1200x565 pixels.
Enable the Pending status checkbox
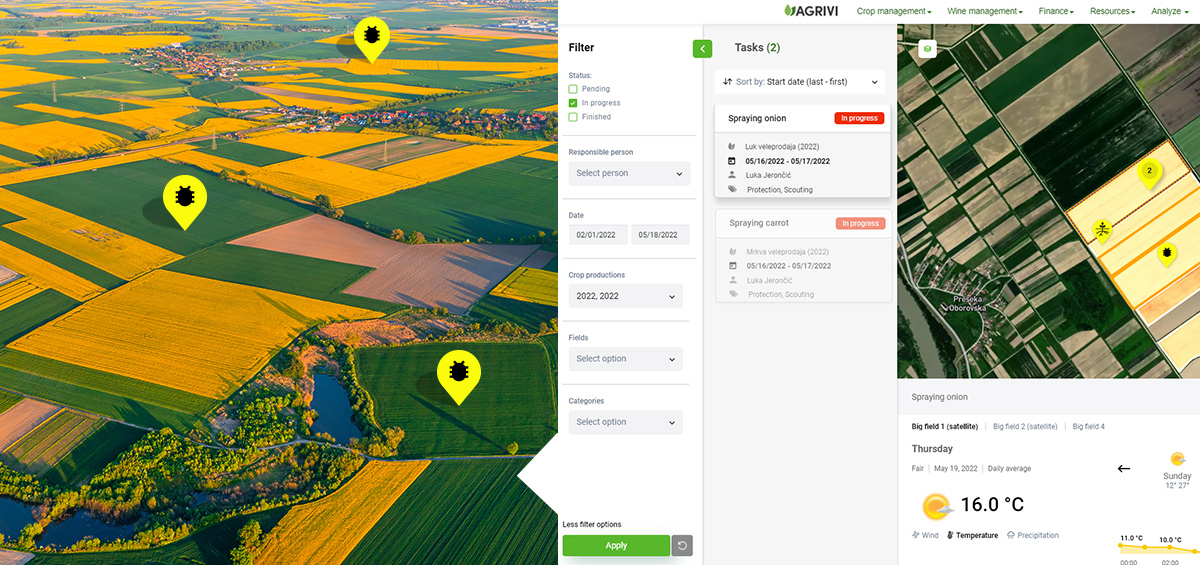point(573,89)
